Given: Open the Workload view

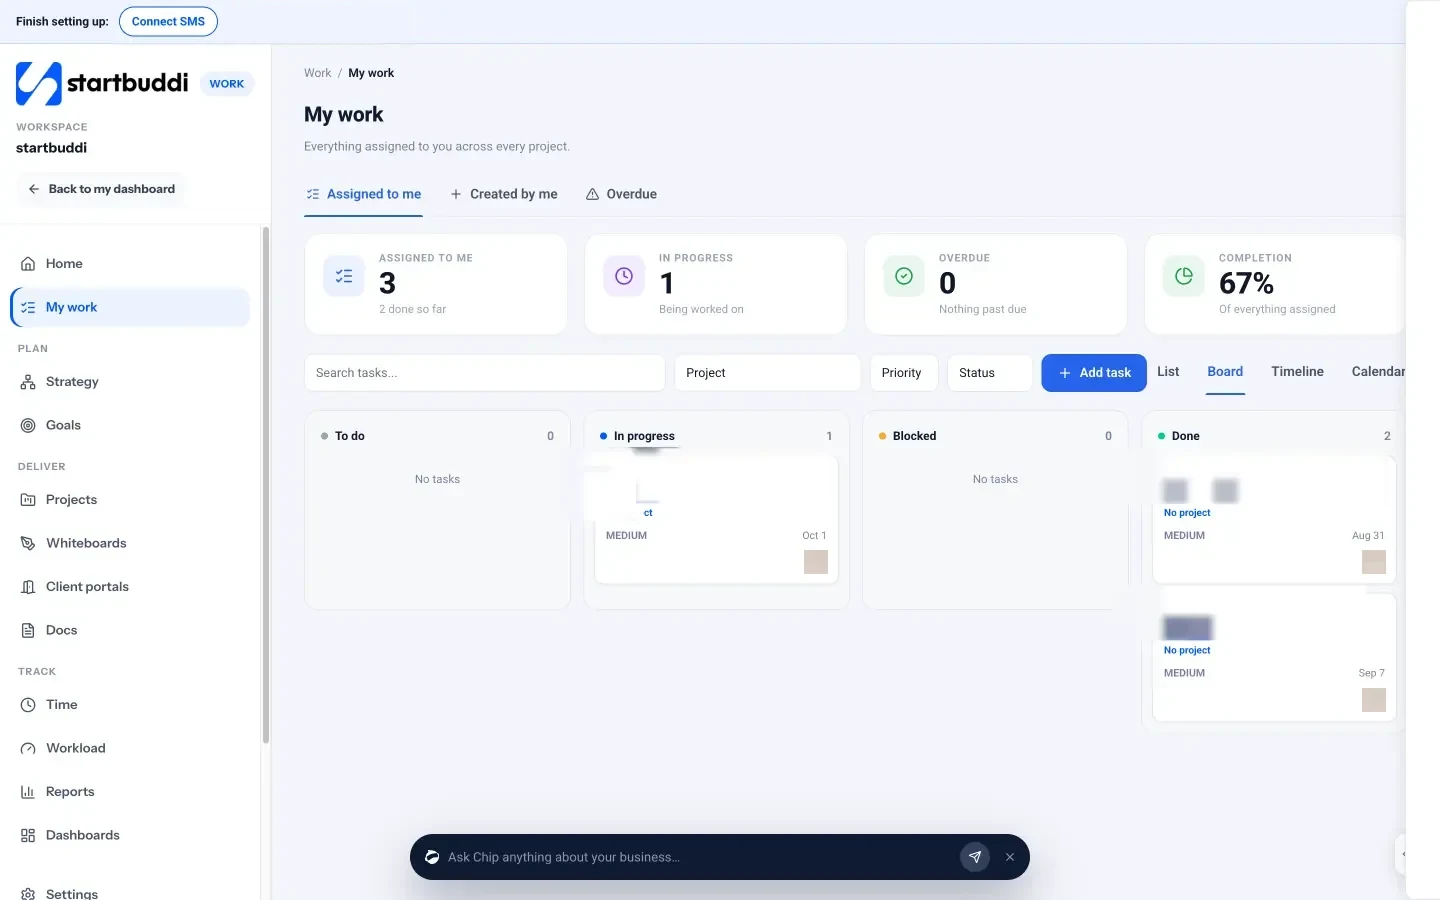Looking at the screenshot, I should 130,748.
